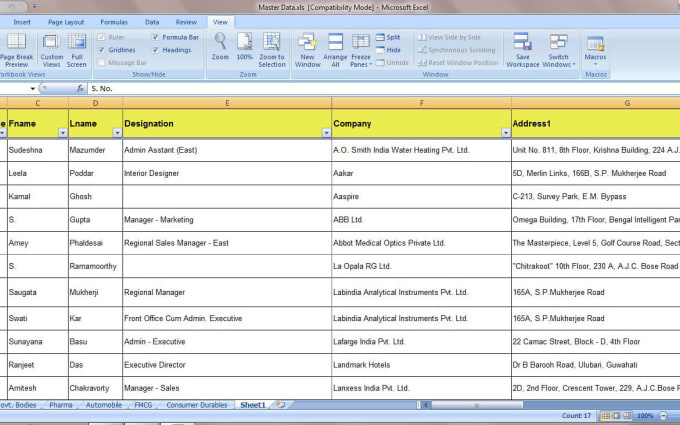This screenshot has height=425, width=680.
Task: Switch to the Pharma sheet tab
Action: [61, 405]
